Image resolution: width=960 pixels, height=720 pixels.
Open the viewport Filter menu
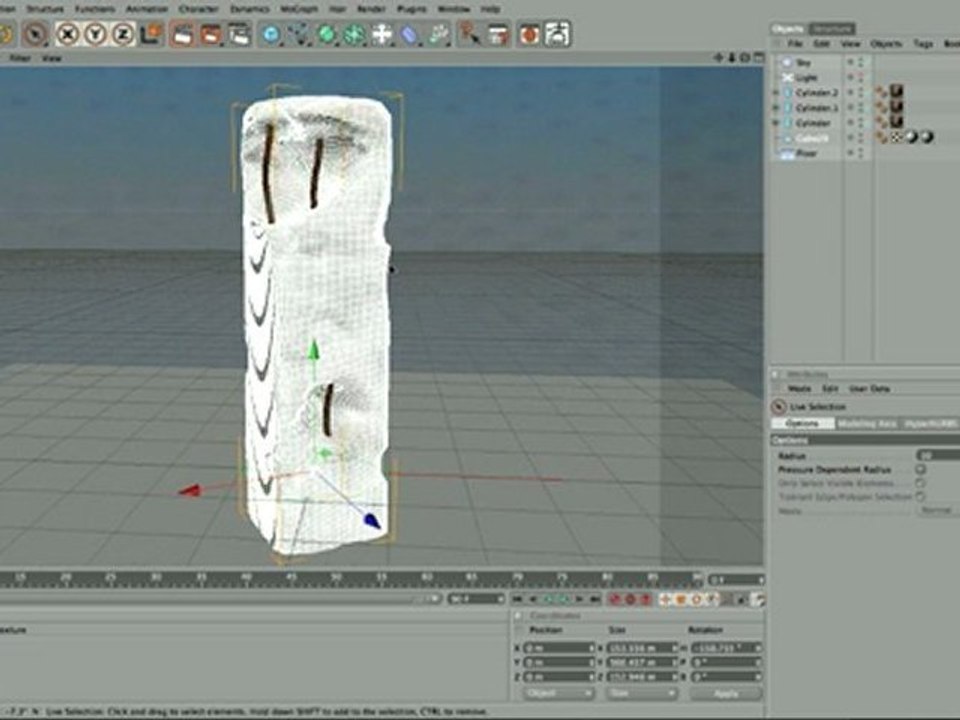tap(20, 58)
